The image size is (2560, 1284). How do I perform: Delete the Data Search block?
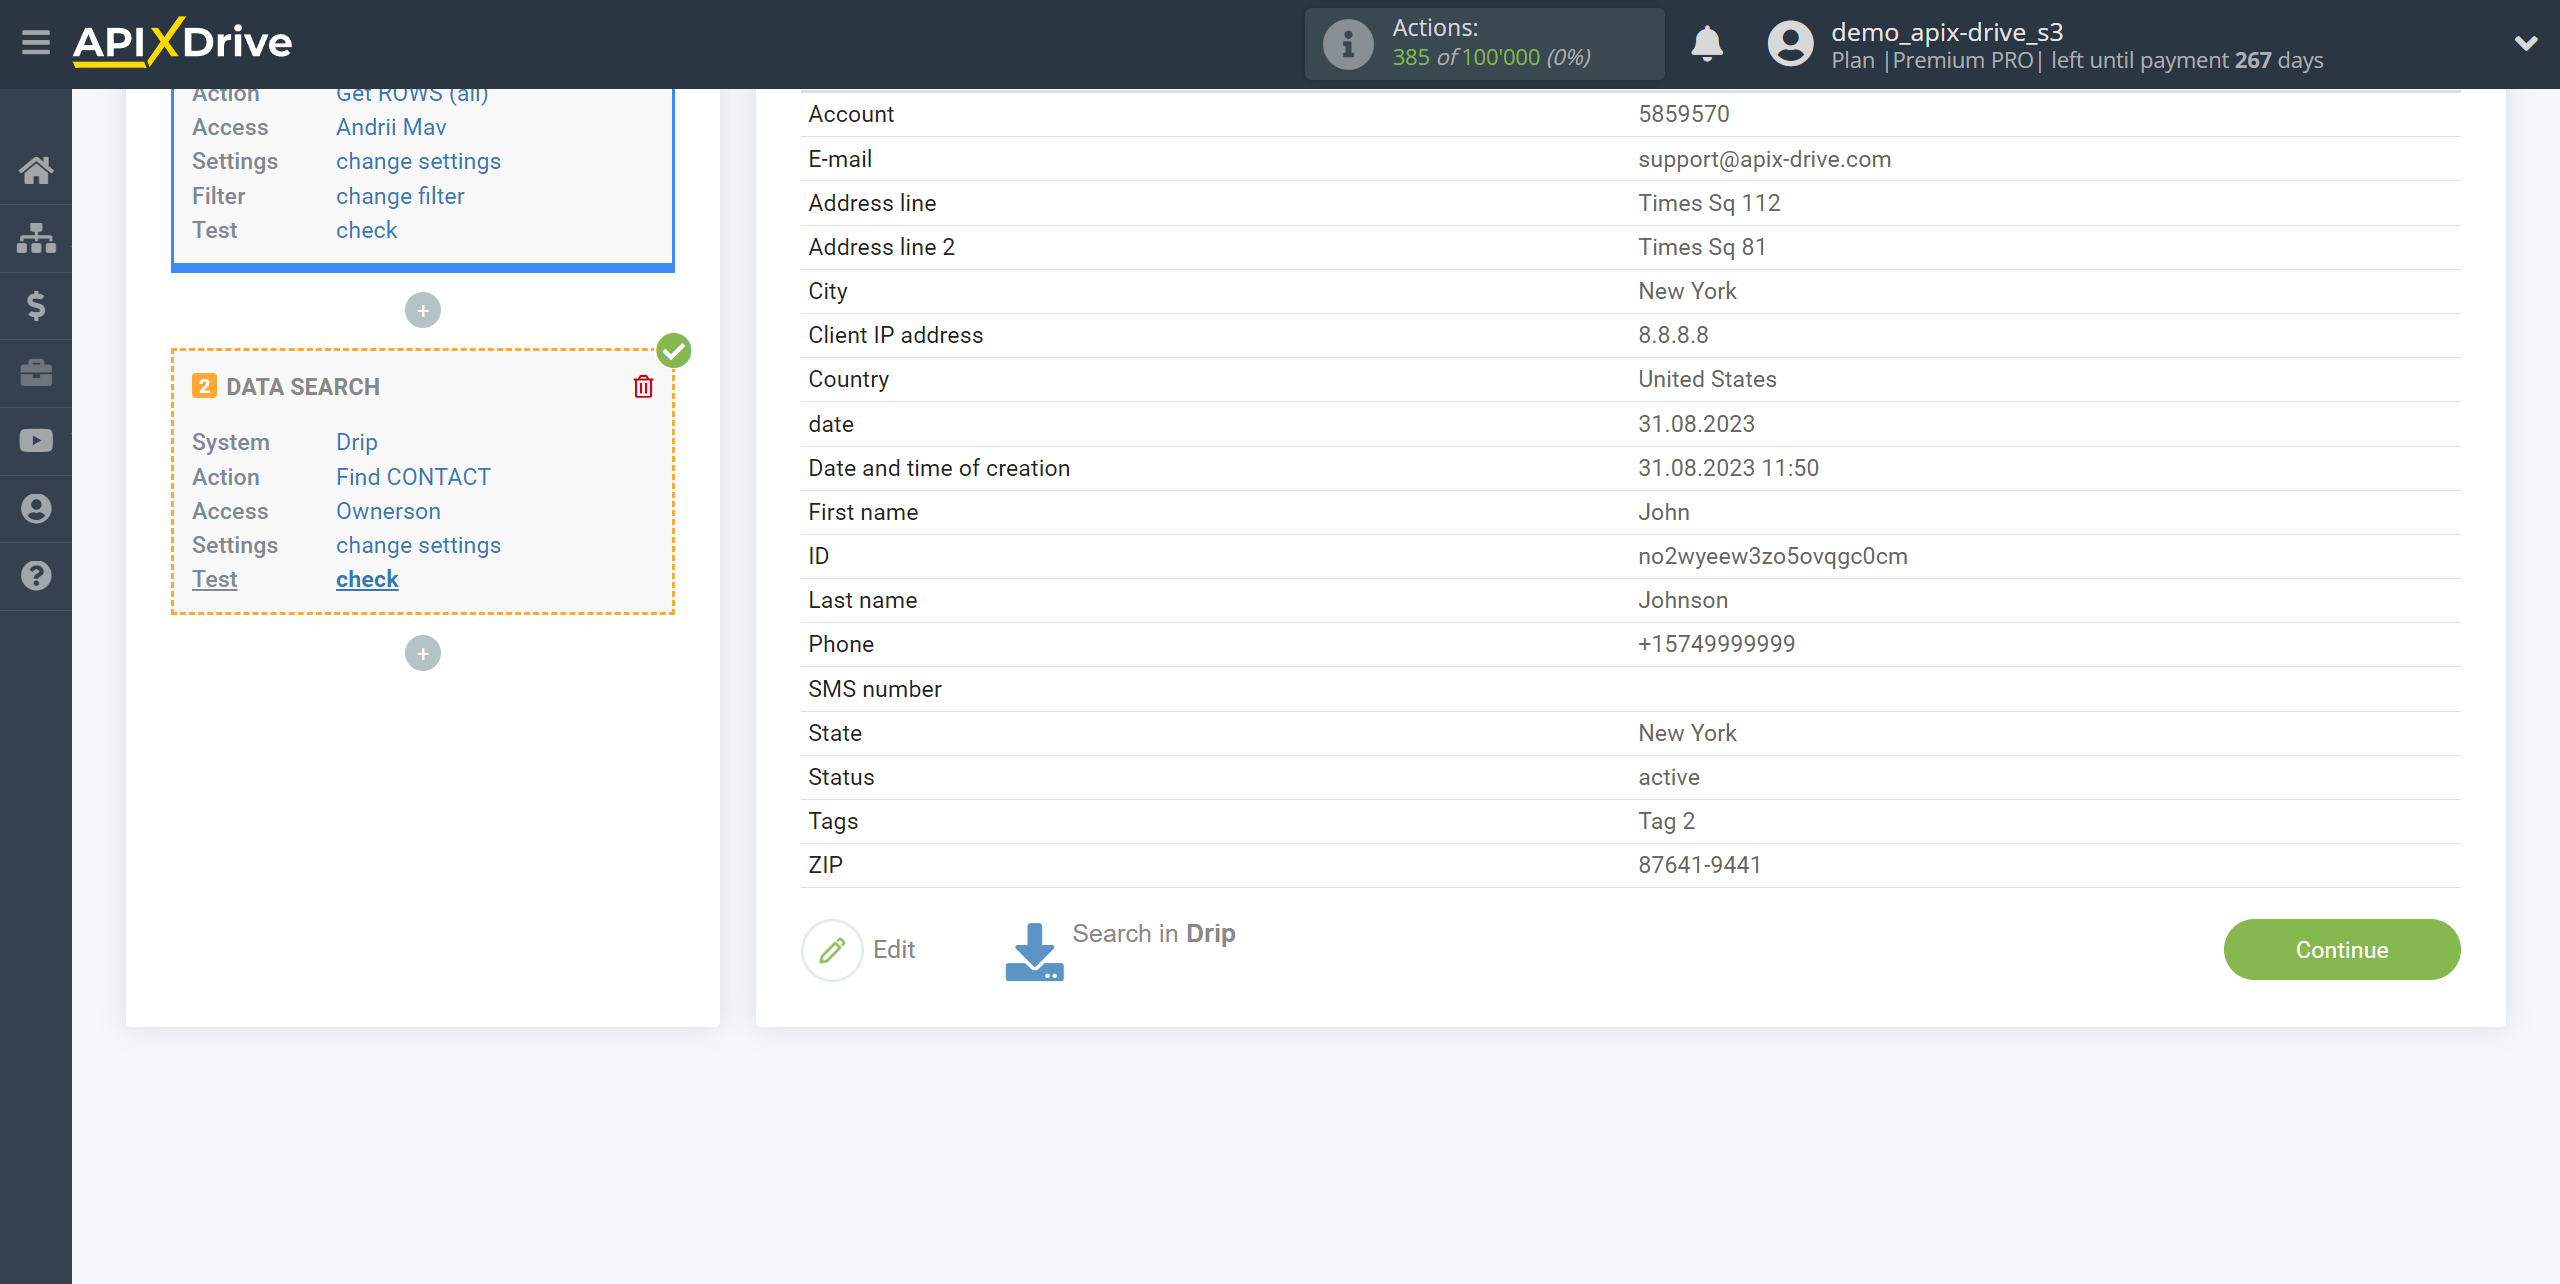pyautogui.click(x=643, y=387)
